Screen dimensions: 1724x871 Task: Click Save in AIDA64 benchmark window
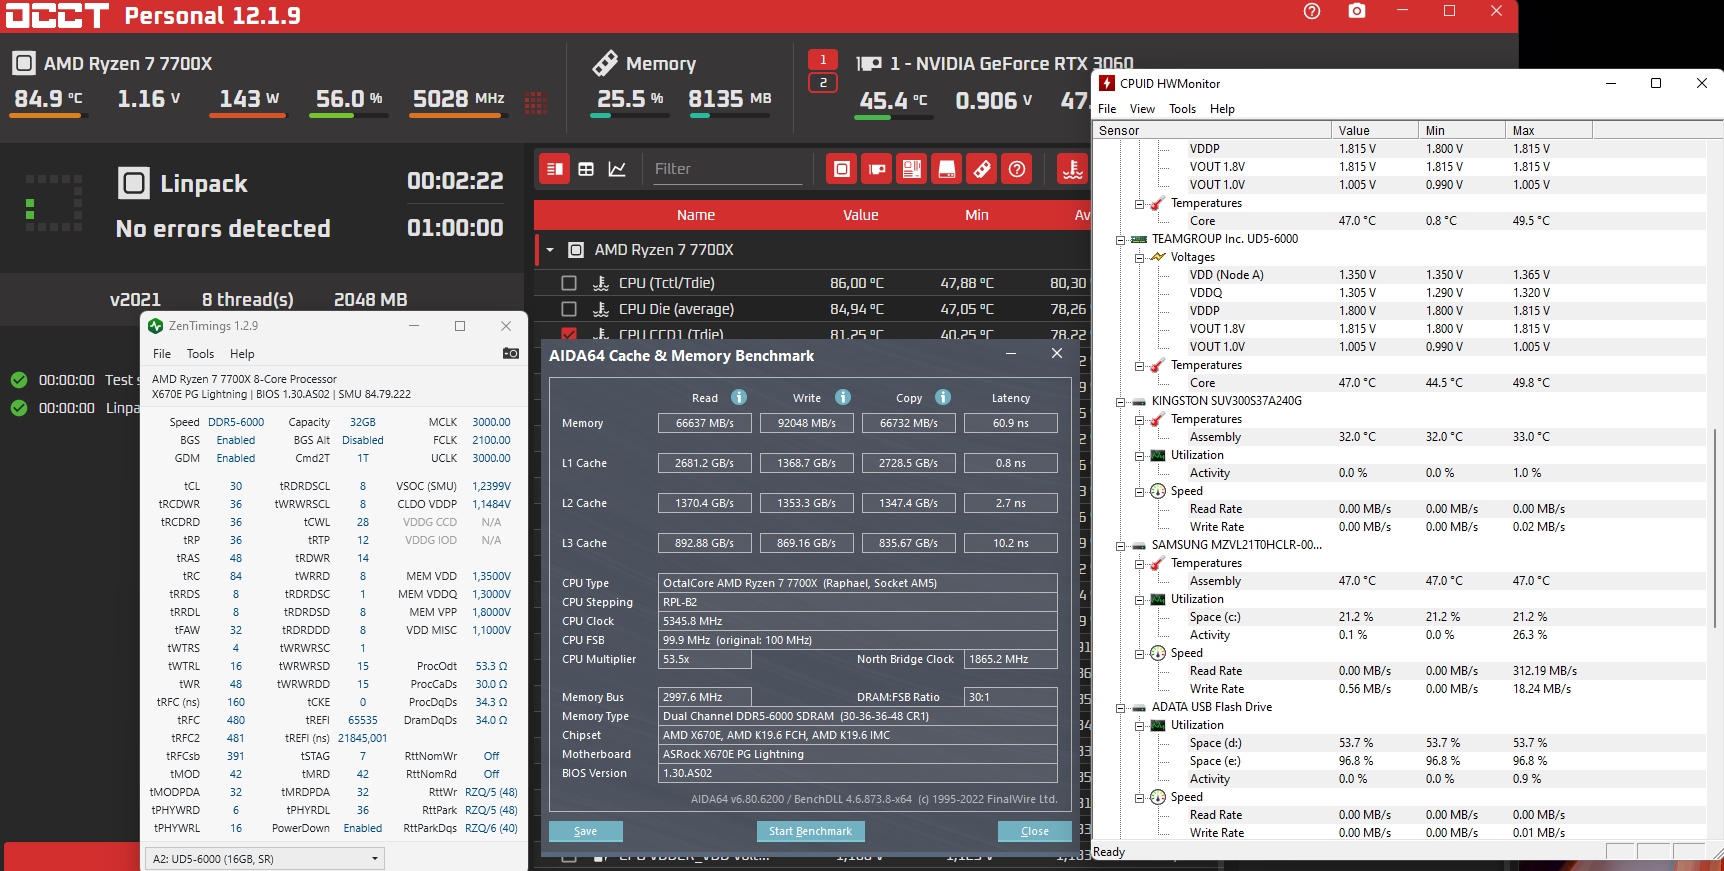pos(586,831)
